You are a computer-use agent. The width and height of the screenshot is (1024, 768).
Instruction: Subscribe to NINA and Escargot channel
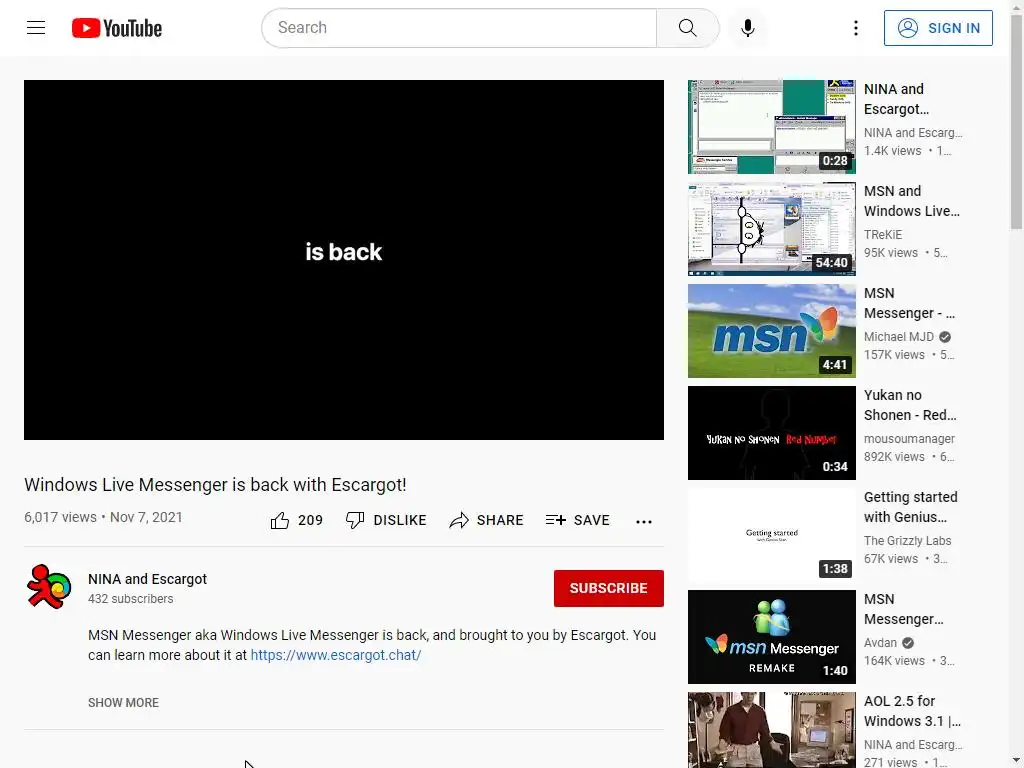pyautogui.click(x=609, y=588)
